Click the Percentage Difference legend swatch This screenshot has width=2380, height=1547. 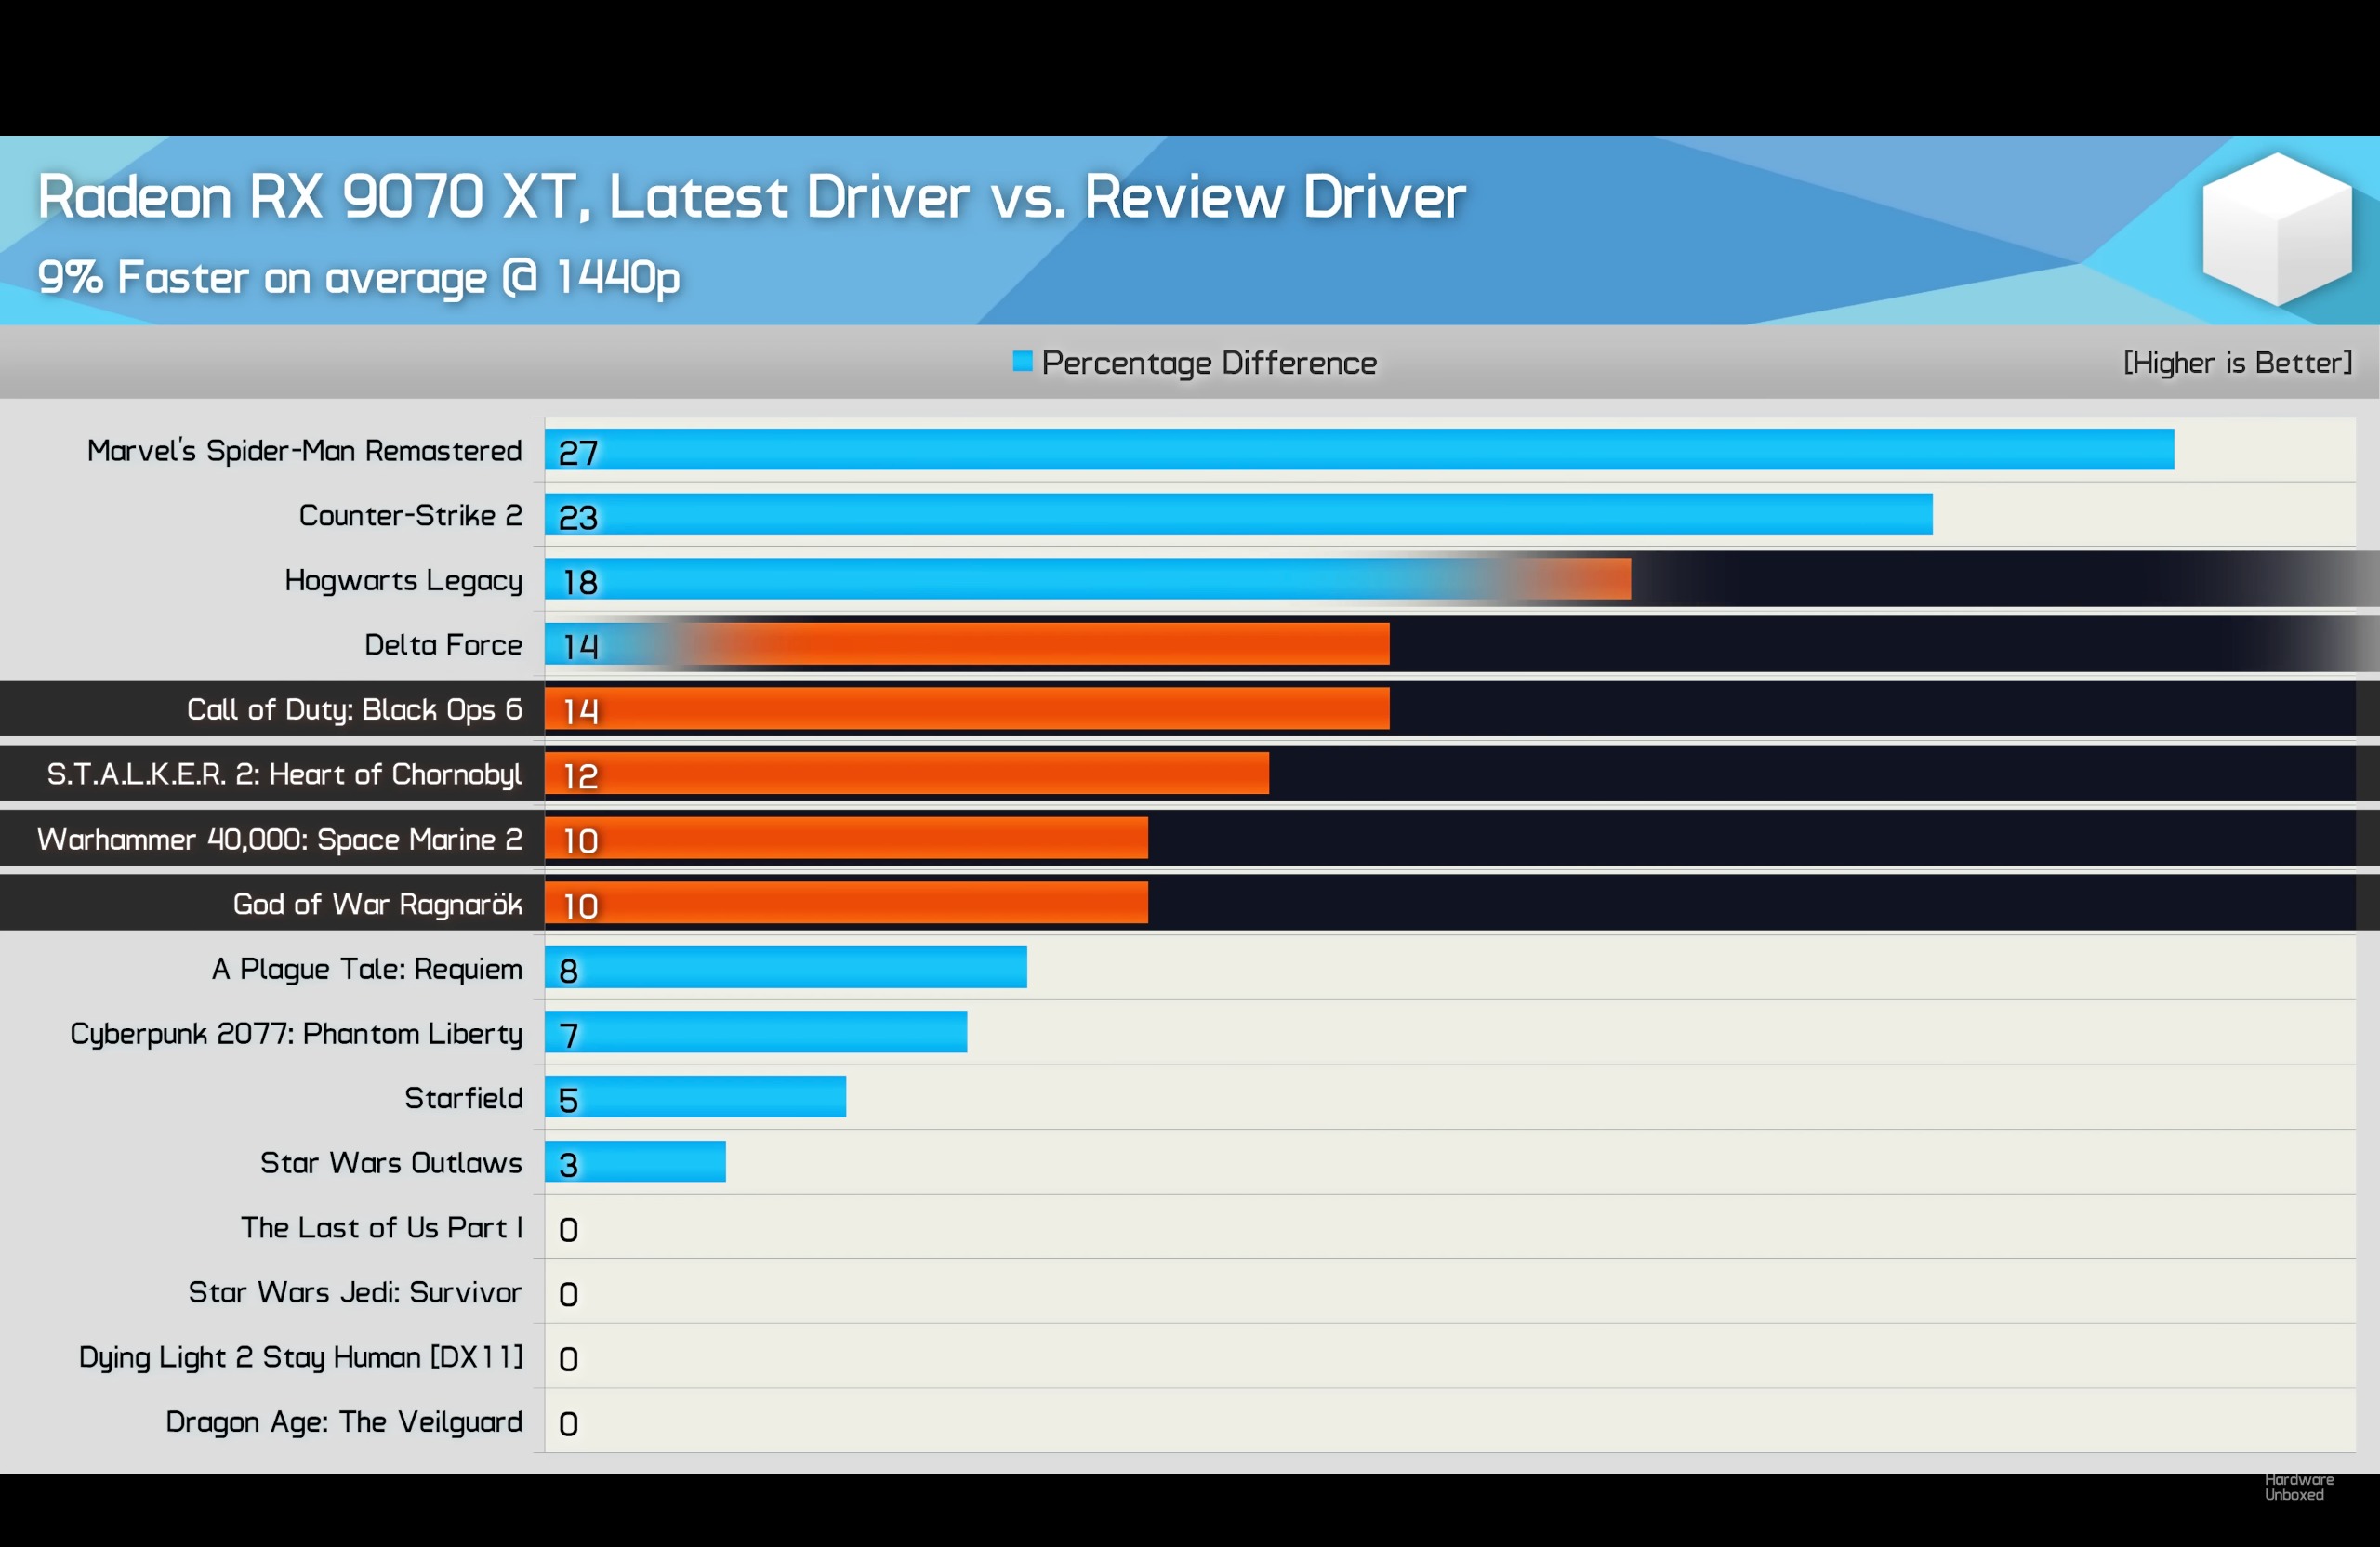(x=1022, y=361)
